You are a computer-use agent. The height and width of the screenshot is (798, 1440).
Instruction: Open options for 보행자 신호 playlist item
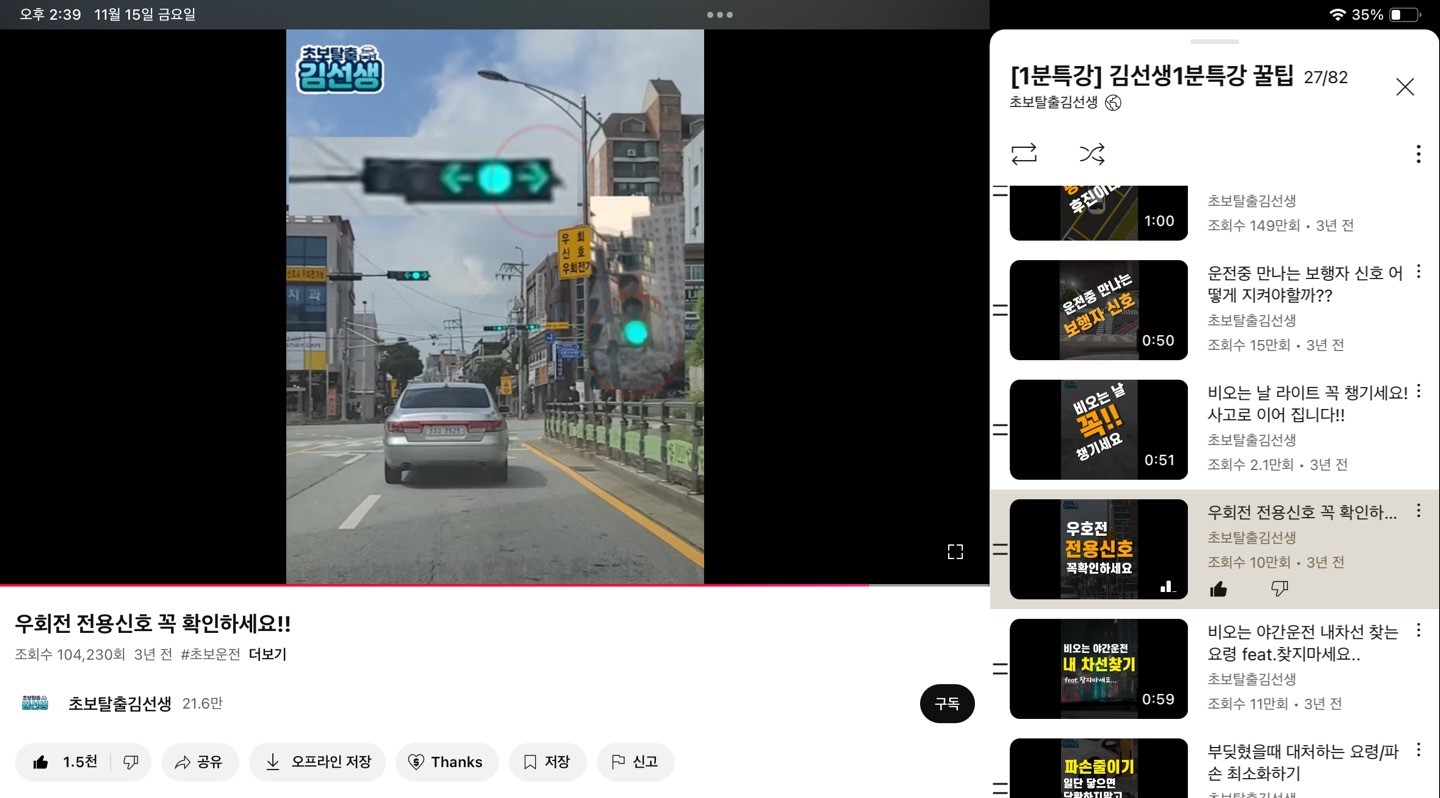tap(1418, 272)
